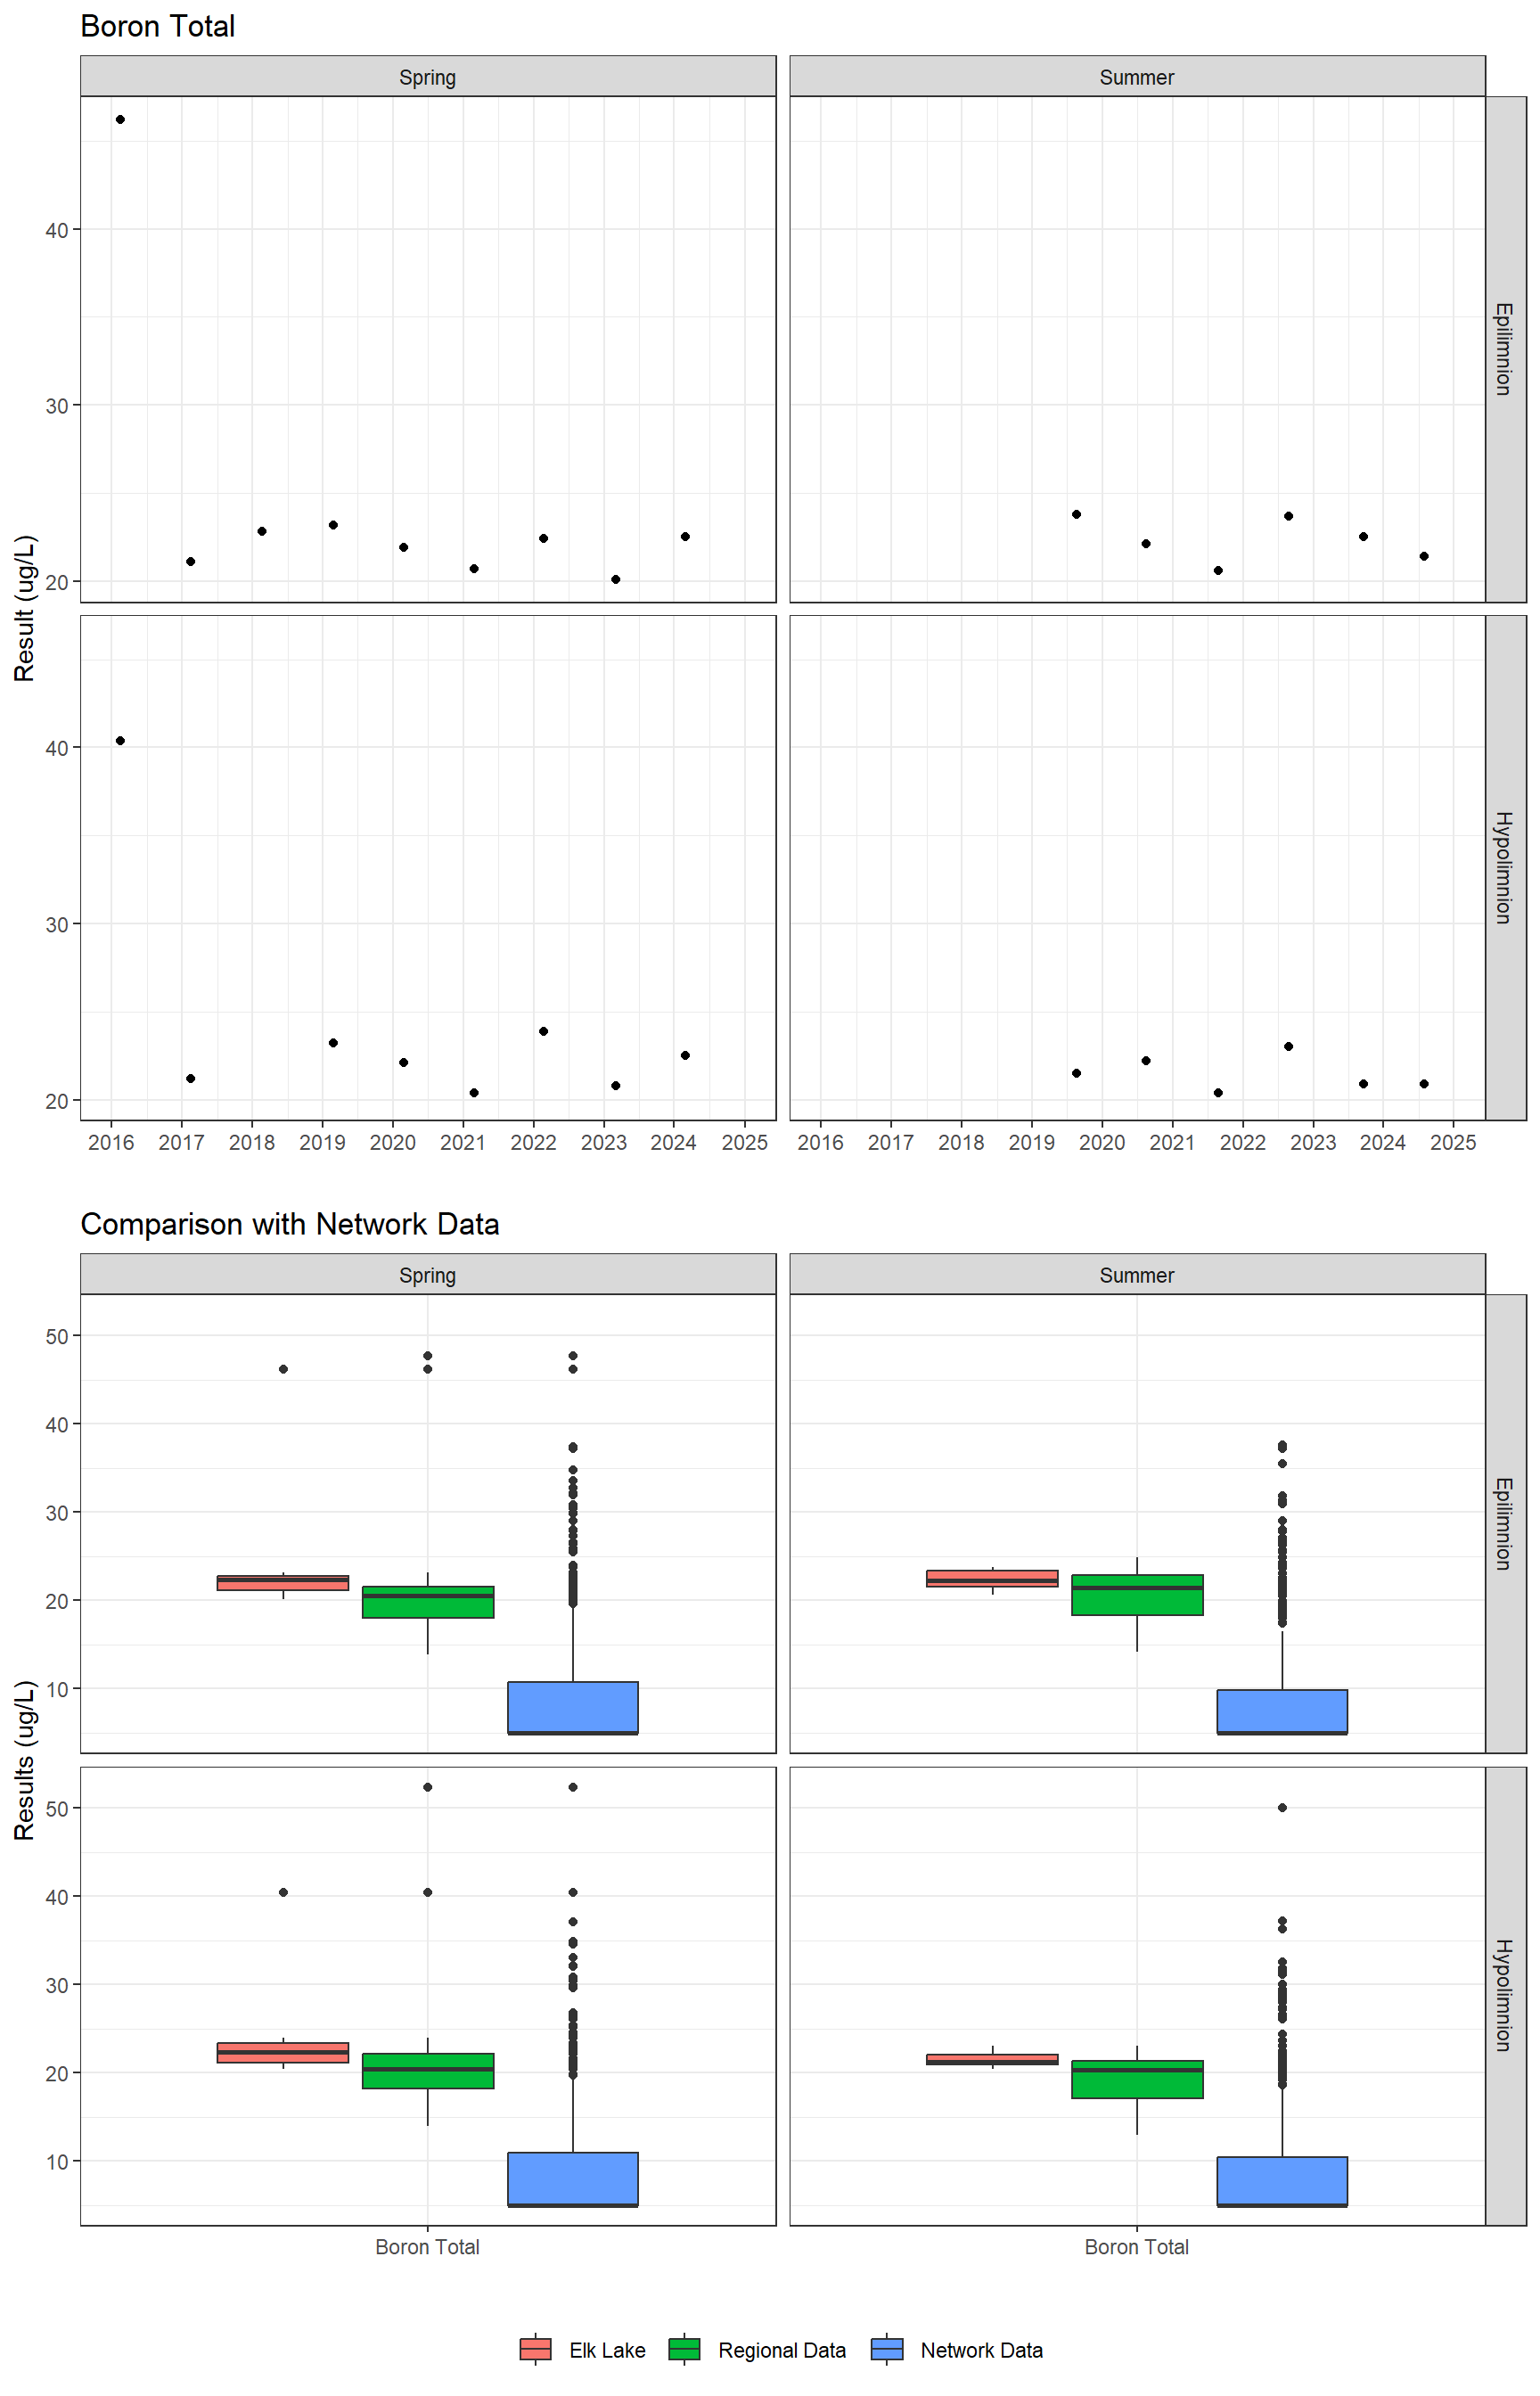Click the 2016 Spring Hypolimnion point near 40

[x=120, y=741]
